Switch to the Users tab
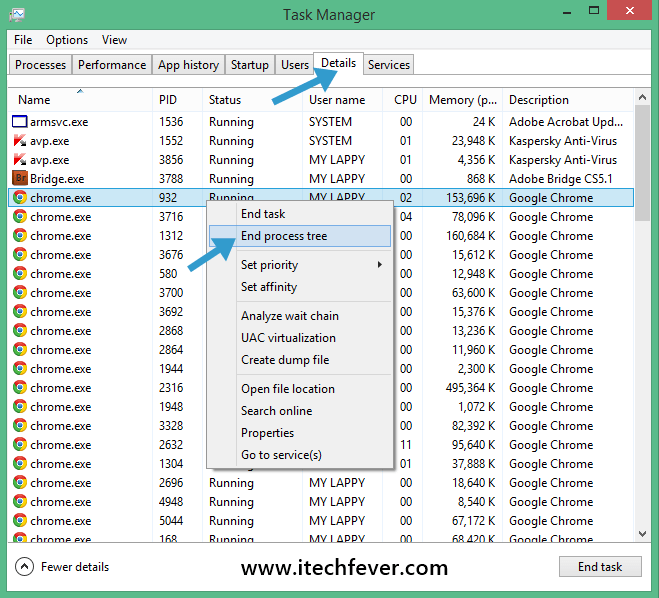Screen dimensions: 659x598 point(295,65)
